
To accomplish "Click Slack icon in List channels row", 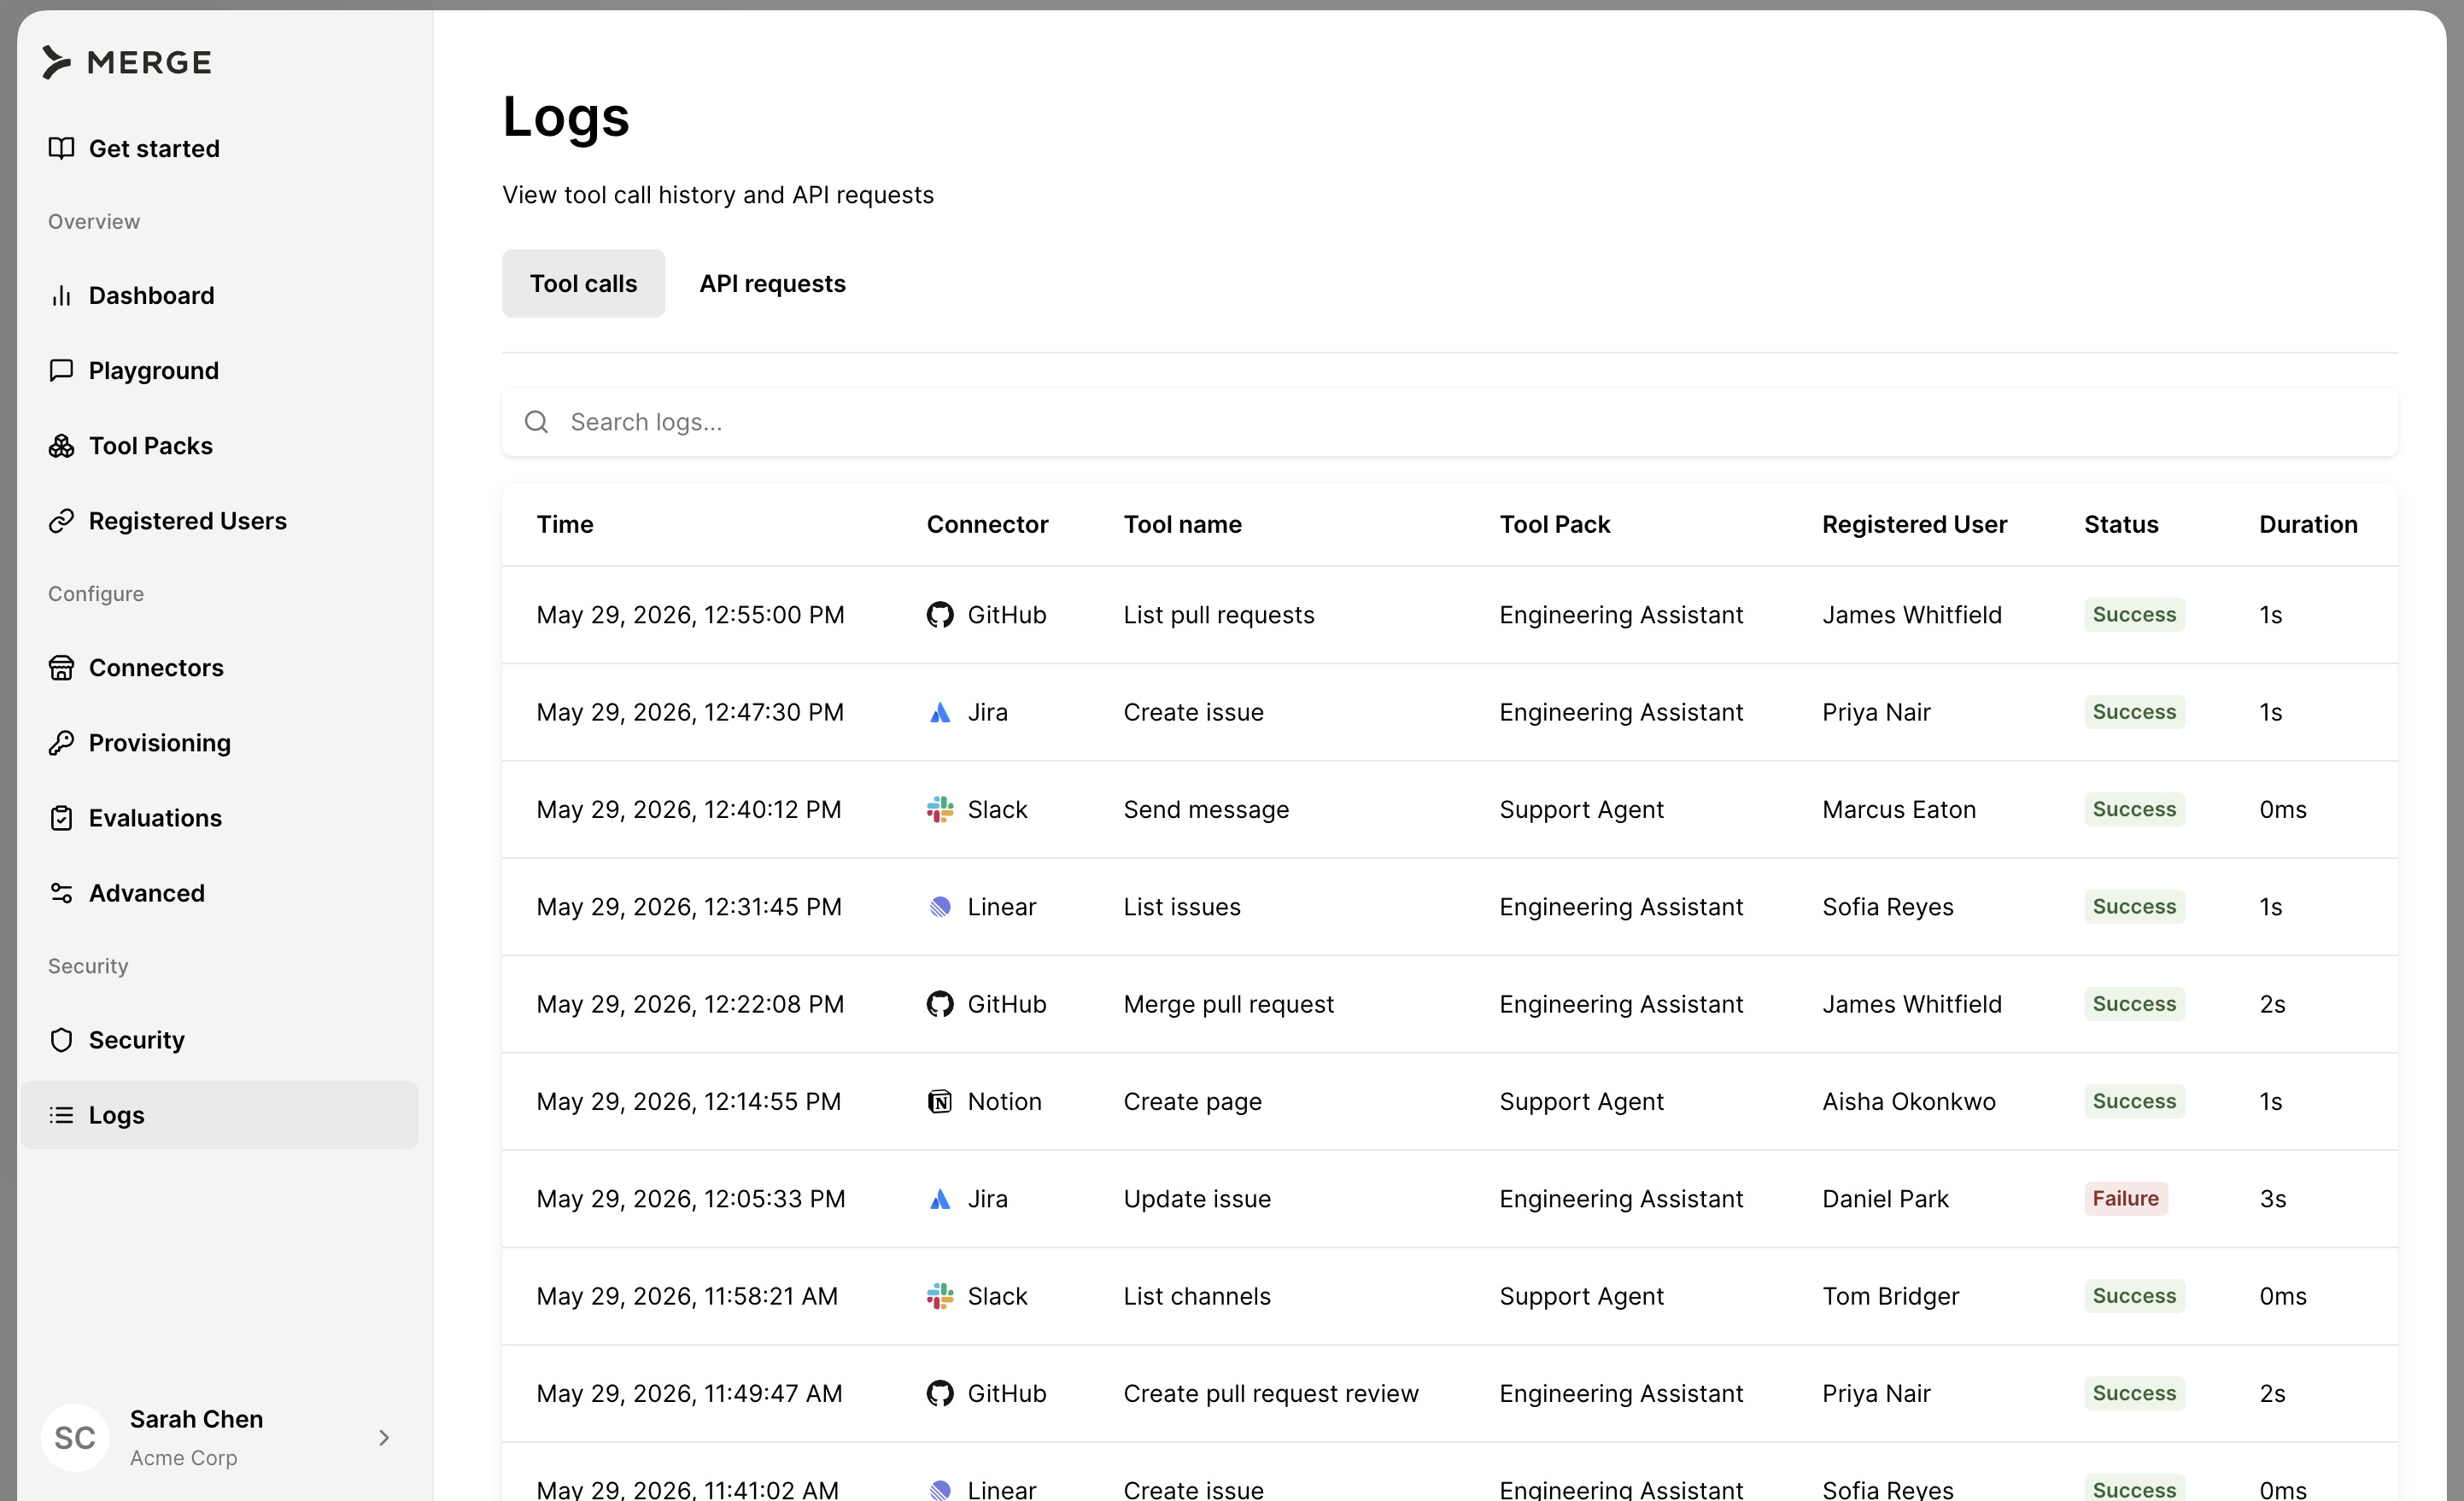I will pyautogui.click(x=939, y=1295).
